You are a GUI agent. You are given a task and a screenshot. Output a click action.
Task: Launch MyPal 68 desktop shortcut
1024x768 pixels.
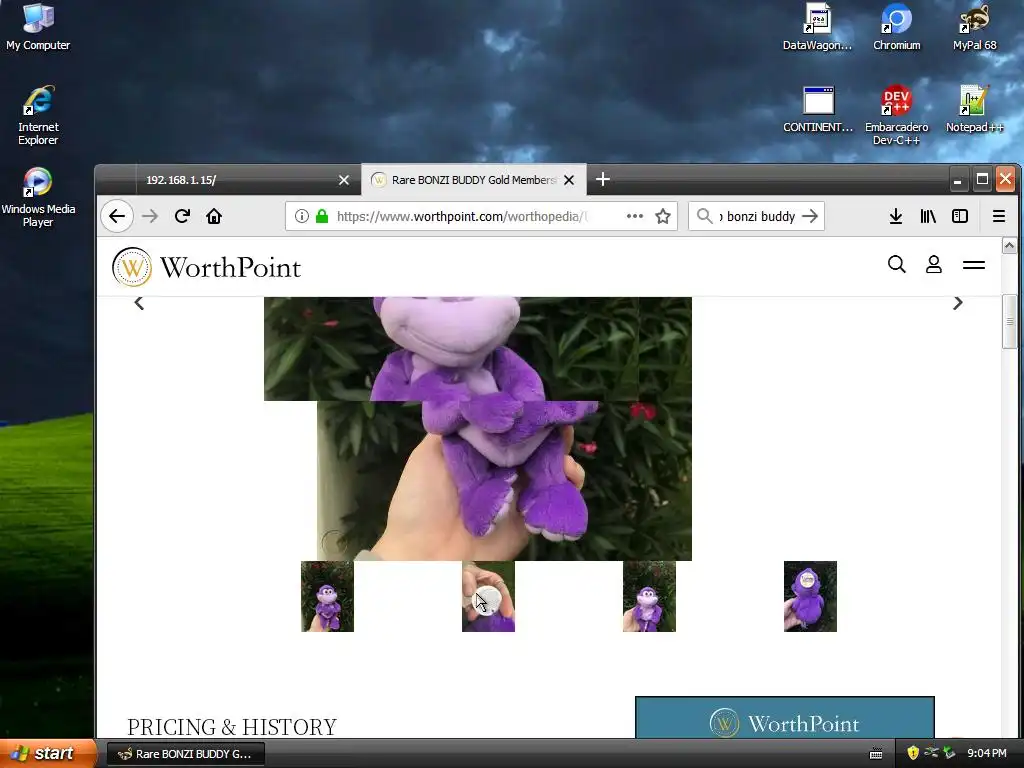(x=974, y=27)
